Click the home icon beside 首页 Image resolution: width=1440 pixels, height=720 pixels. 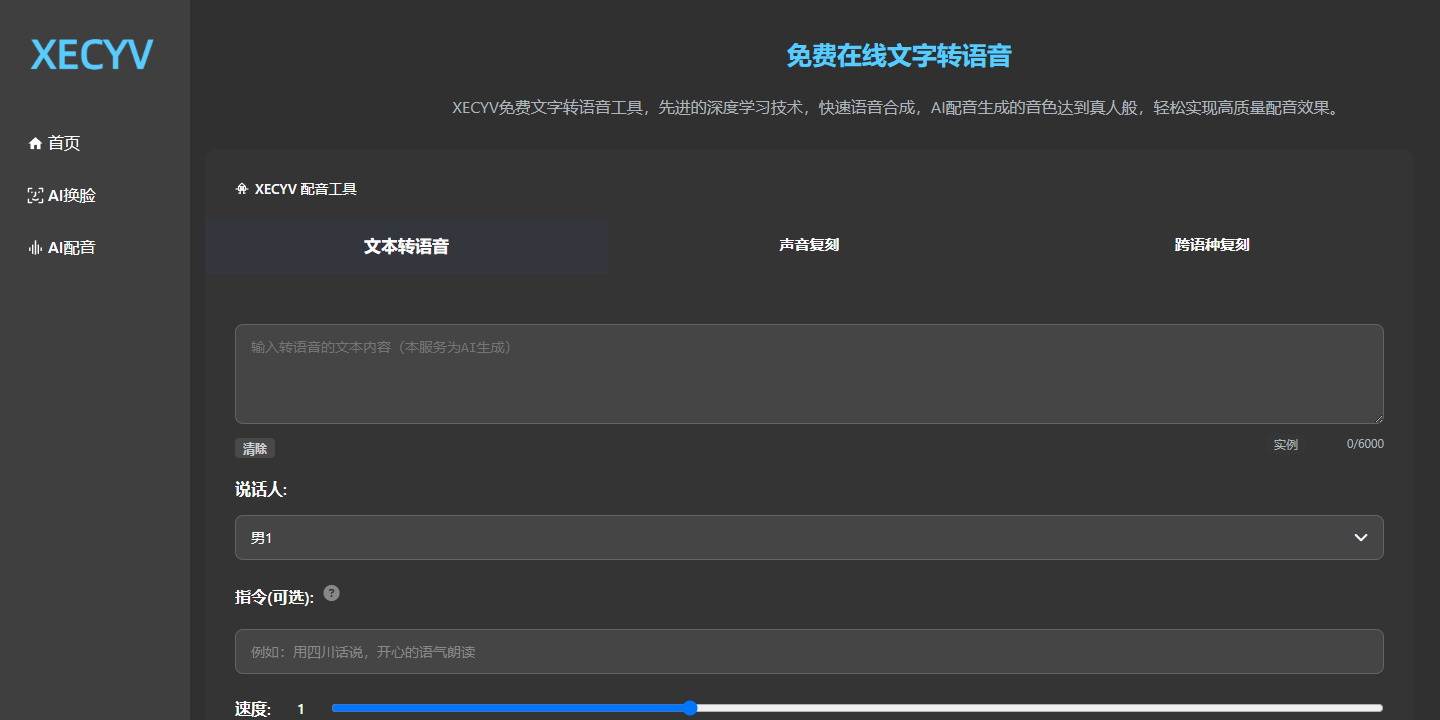click(x=35, y=143)
